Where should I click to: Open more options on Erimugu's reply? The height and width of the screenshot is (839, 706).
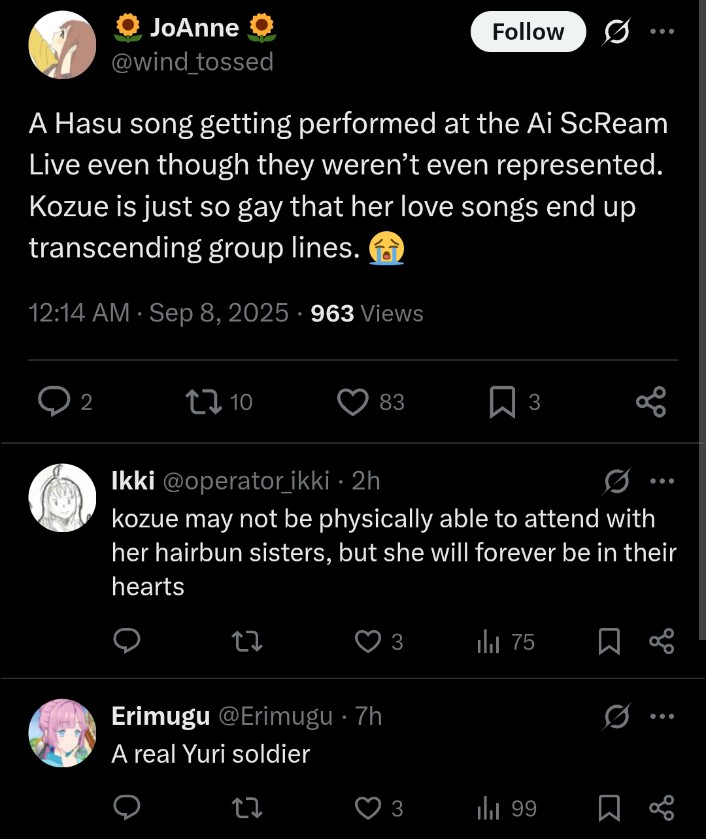pos(662,716)
